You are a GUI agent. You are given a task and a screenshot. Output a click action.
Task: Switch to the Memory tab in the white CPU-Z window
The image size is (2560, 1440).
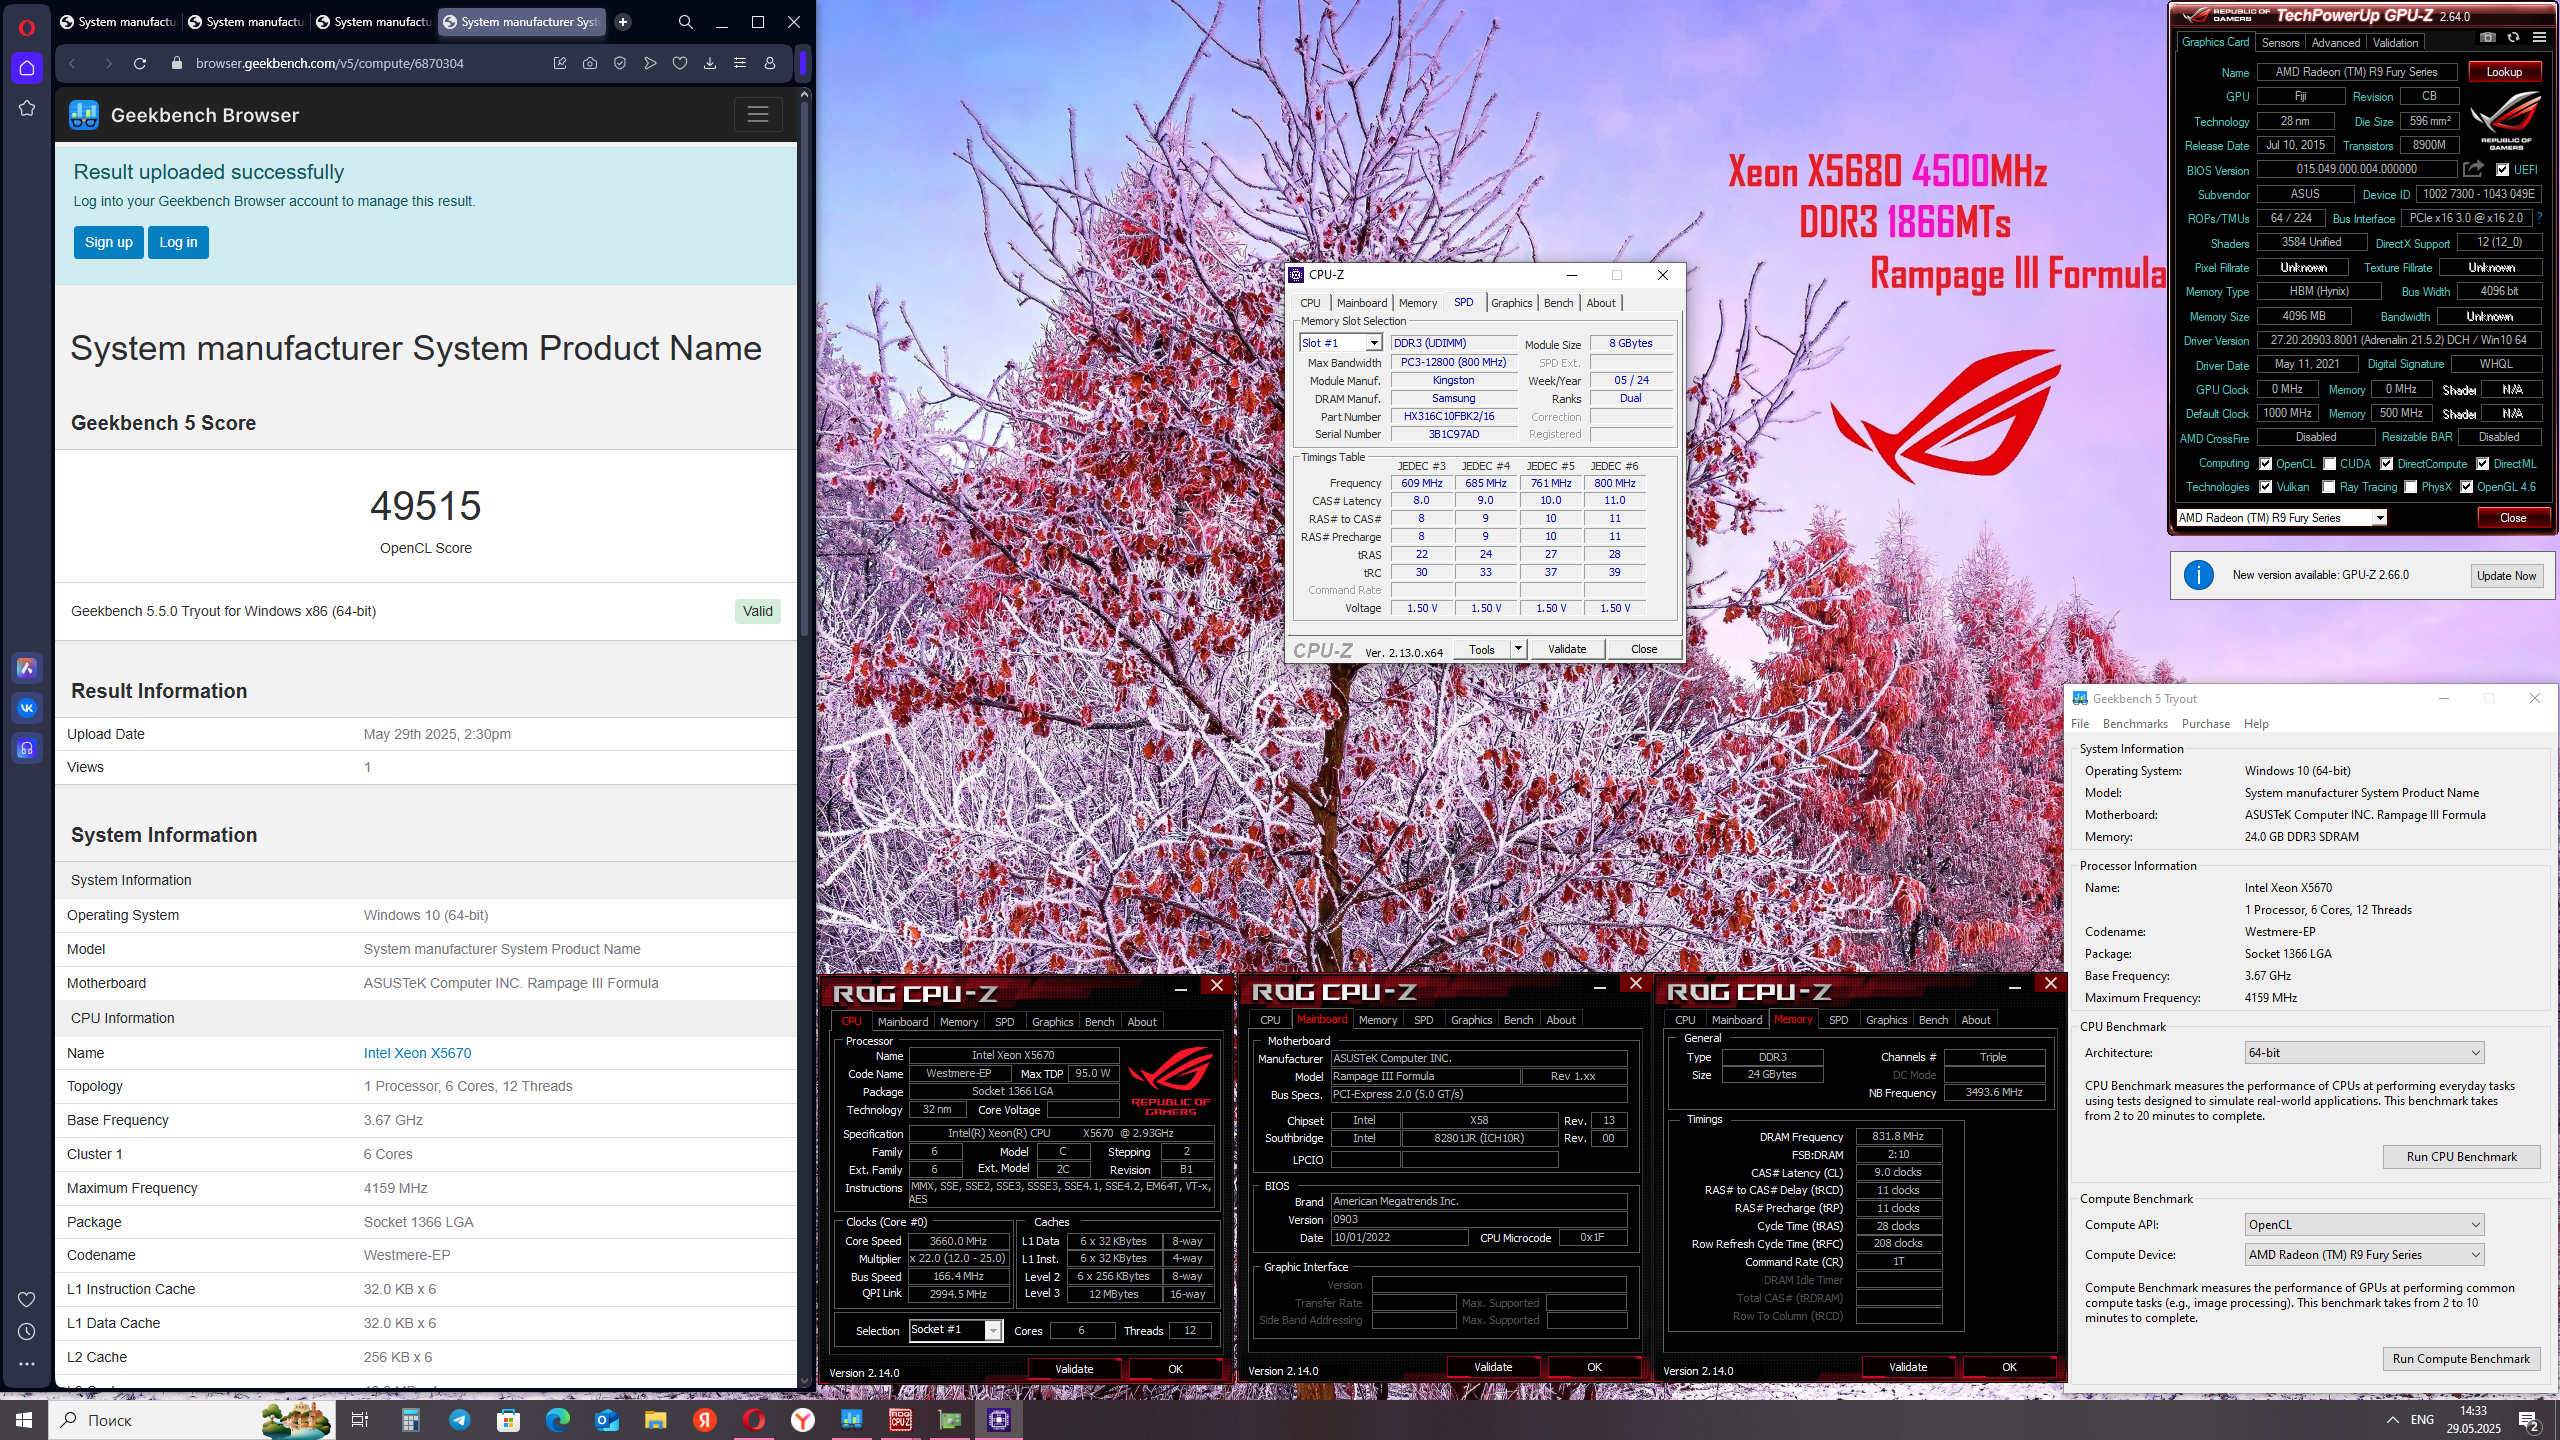click(1417, 303)
